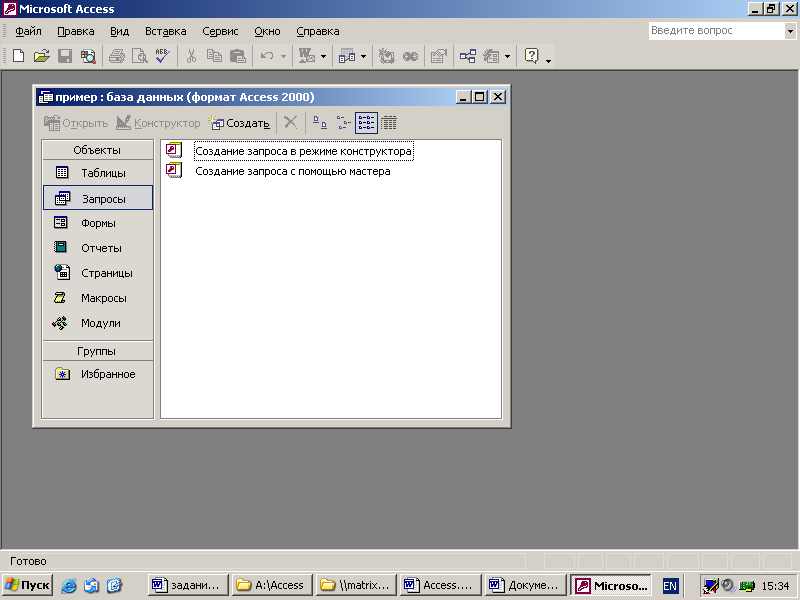Open the Сервис menu
Image resolution: width=800 pixels, height=600 pixels.
point(220,31)
